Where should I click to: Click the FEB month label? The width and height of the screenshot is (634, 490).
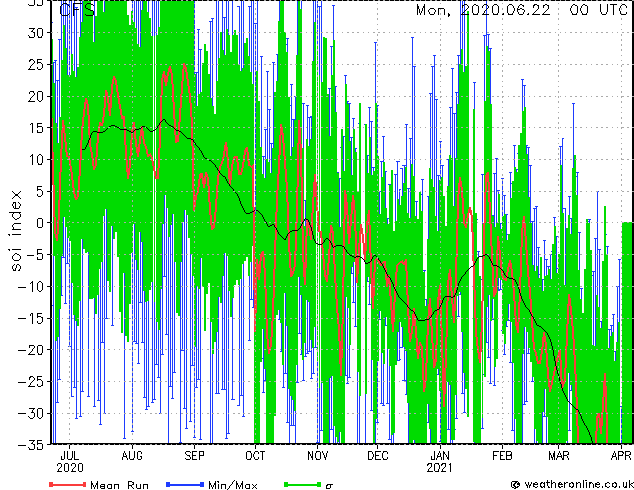click(x=503, y=456)
